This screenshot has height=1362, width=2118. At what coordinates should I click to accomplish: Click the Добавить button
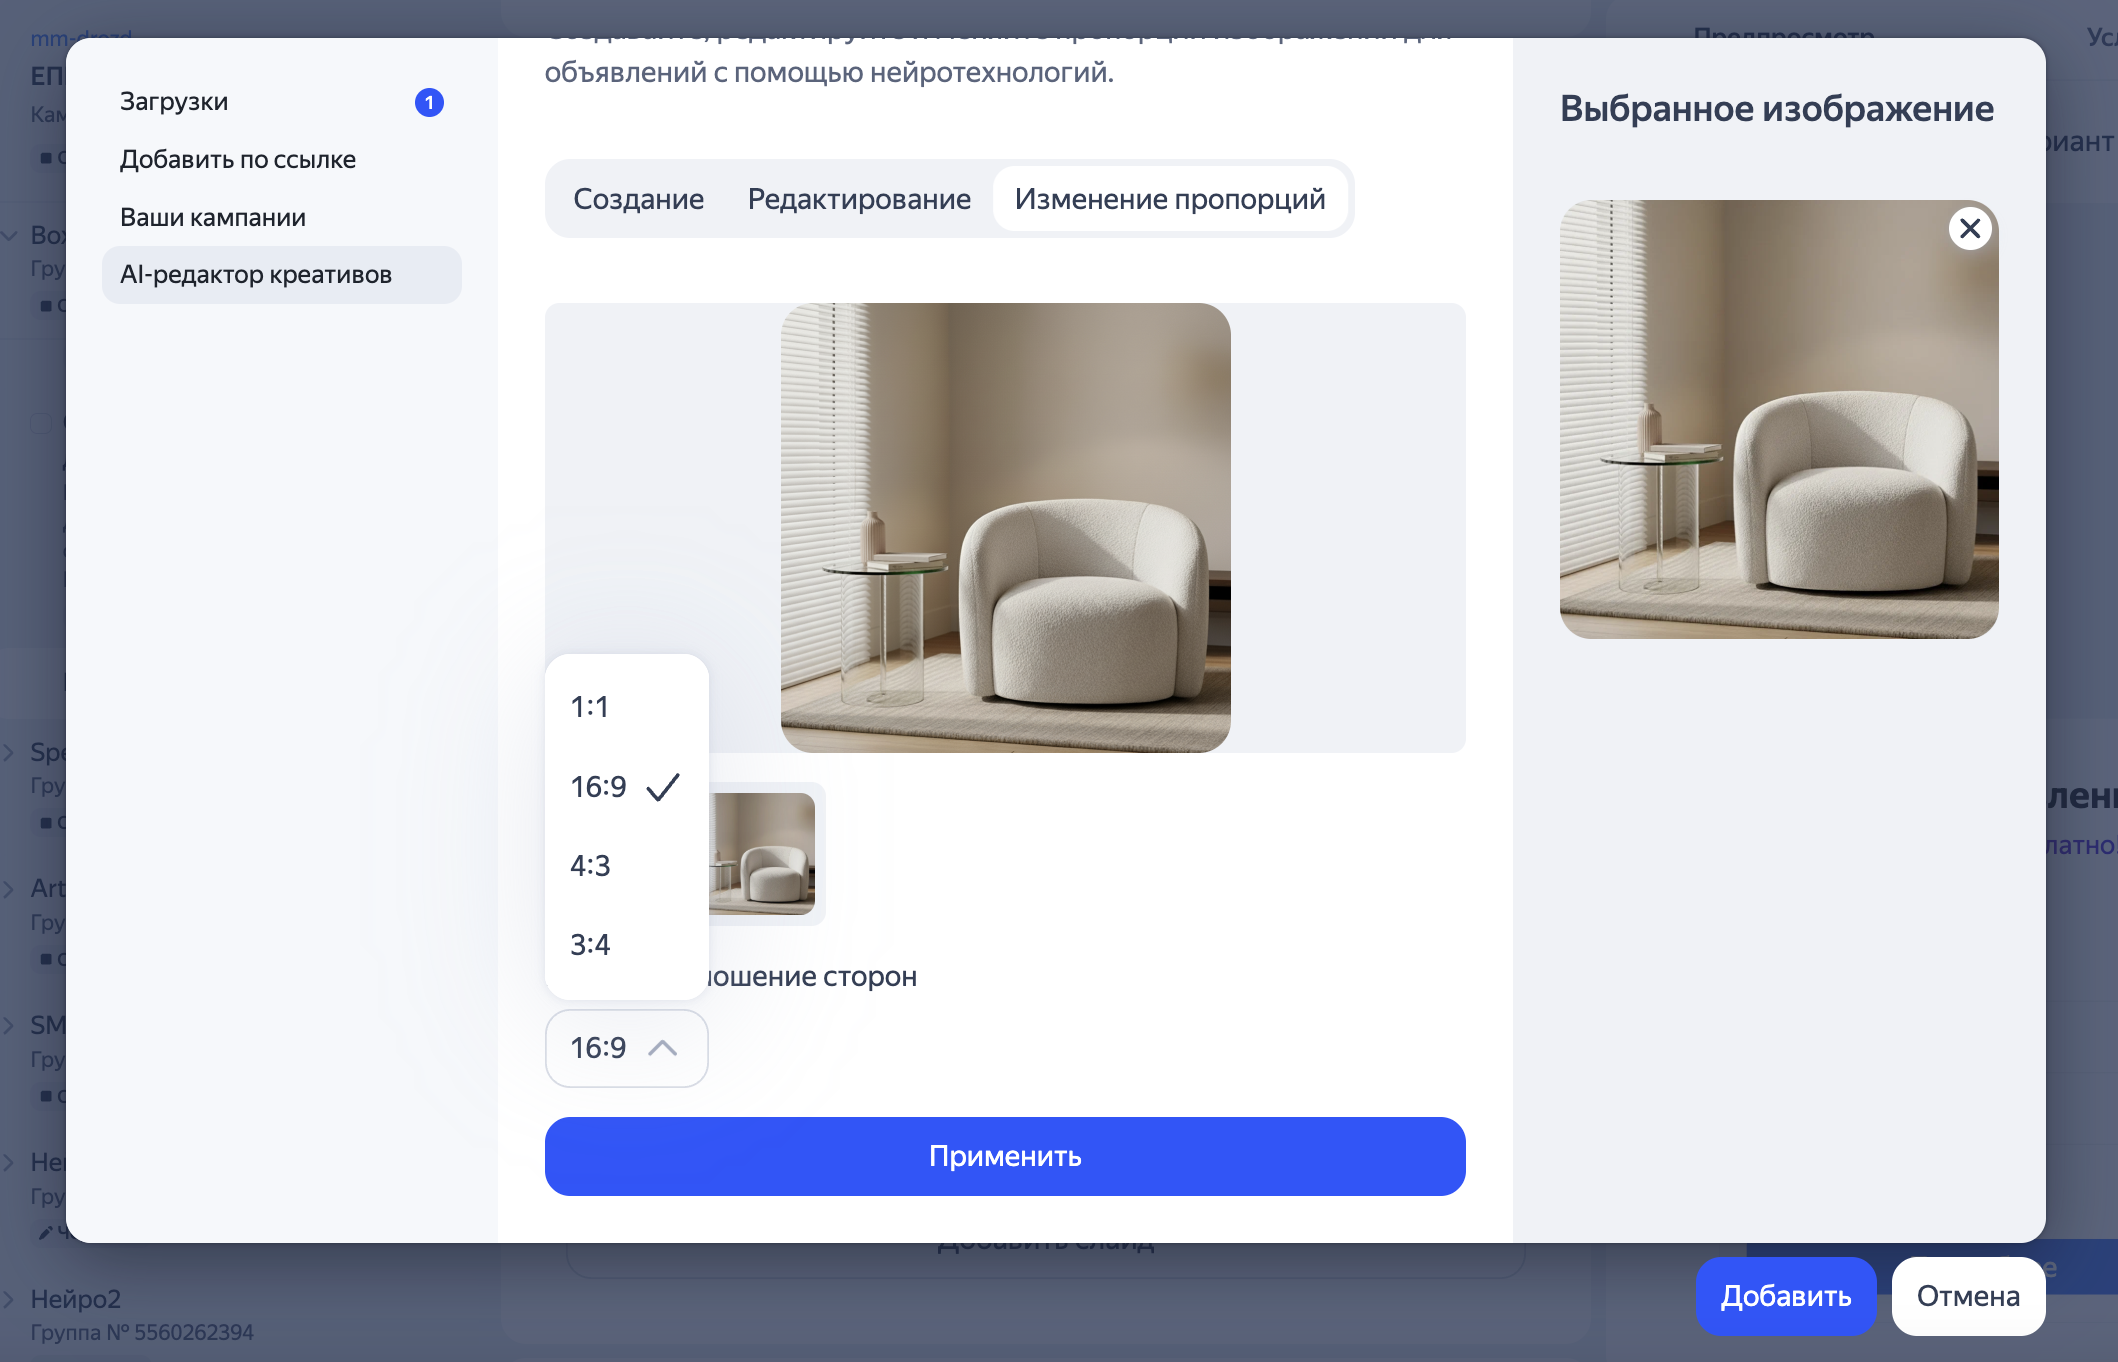tap(1785, 1296)
